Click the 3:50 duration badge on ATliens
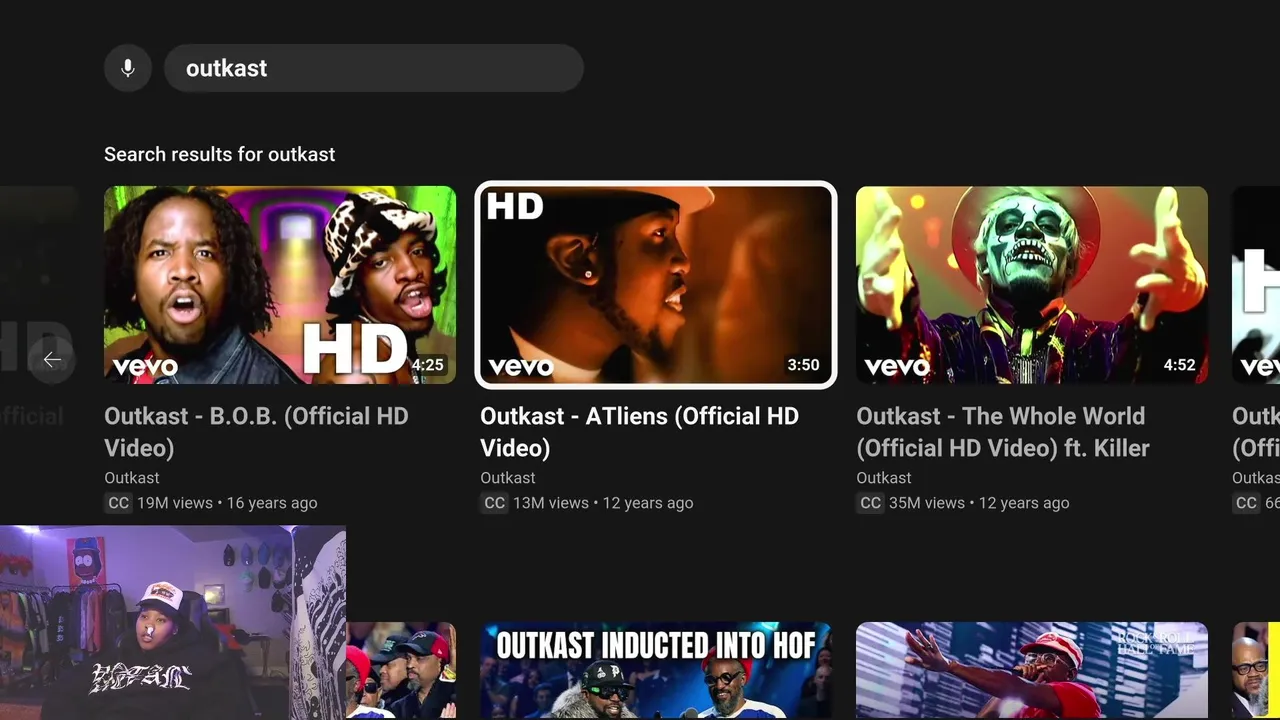The height and width of the screenshot is (720, 1280). point(803,365)
